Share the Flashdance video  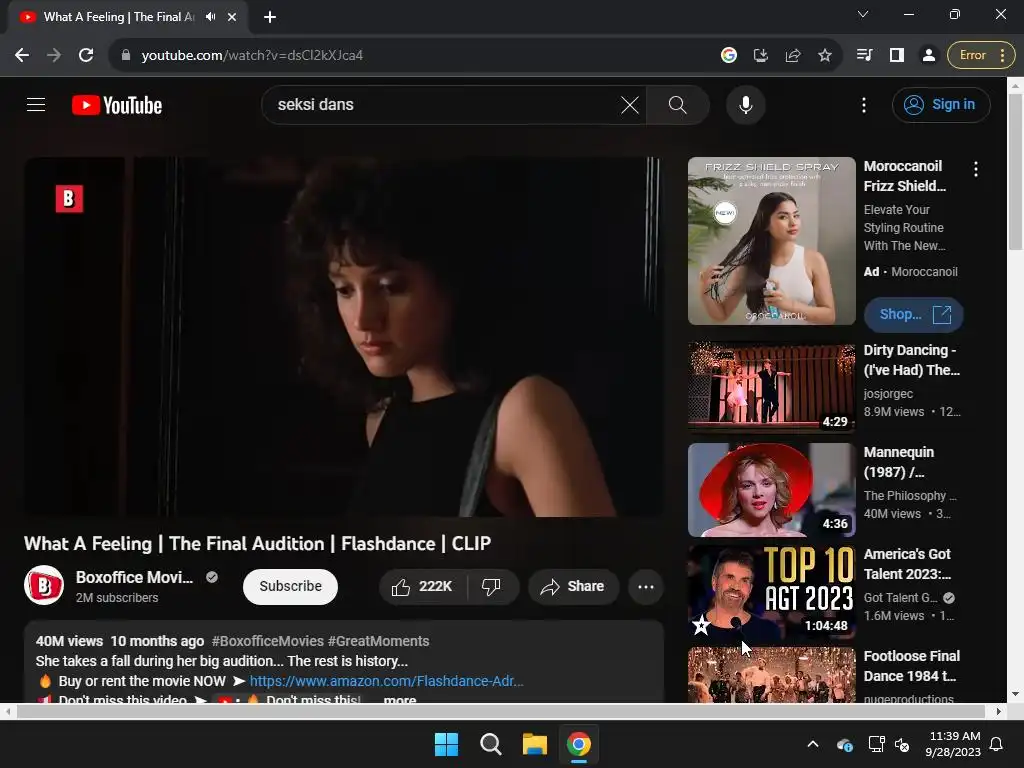coord(573,586)
